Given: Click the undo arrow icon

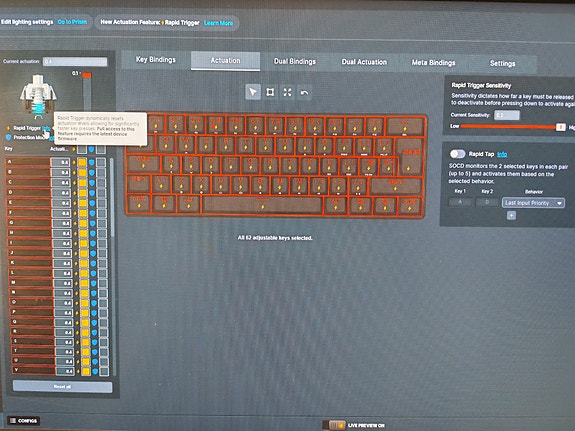Looking at the screenshot, I should 304,93.
